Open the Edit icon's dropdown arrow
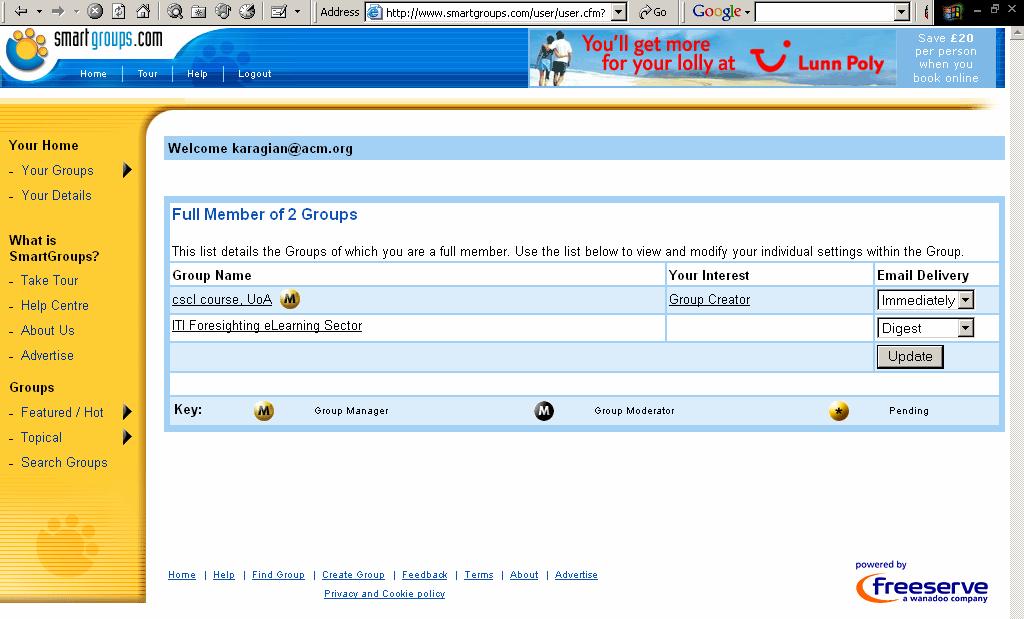The height and width of the screenshot is (619, 1024). point(297,11)
